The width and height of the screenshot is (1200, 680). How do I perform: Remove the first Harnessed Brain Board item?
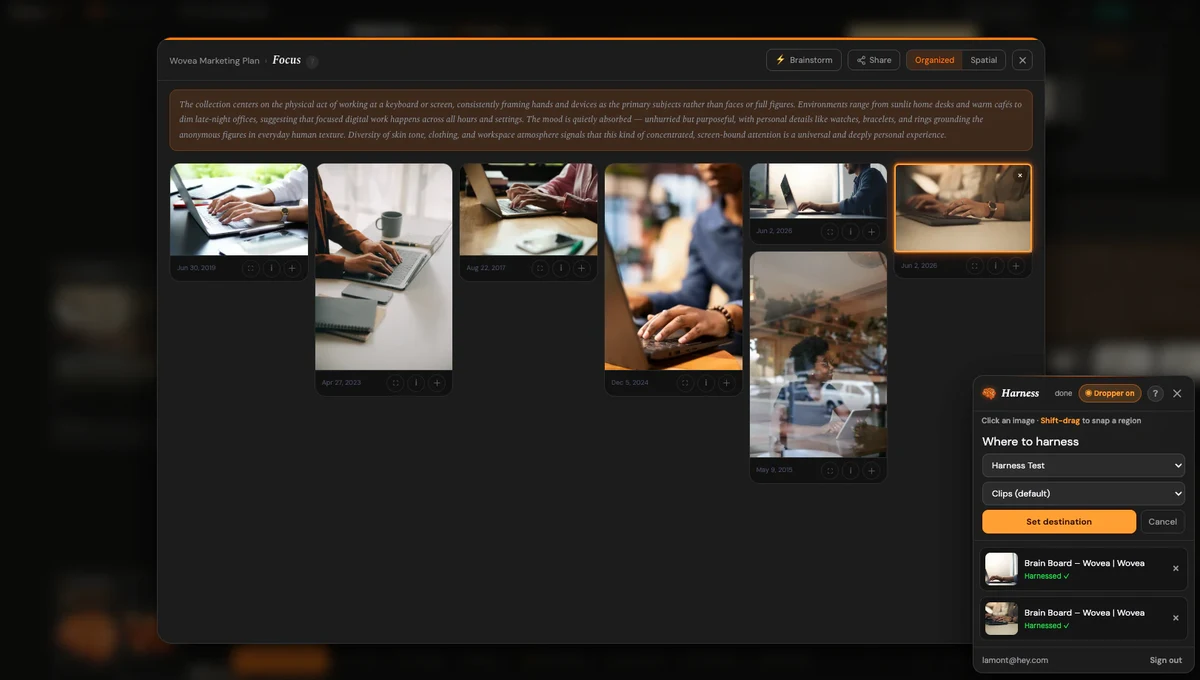pos(1175,568)
